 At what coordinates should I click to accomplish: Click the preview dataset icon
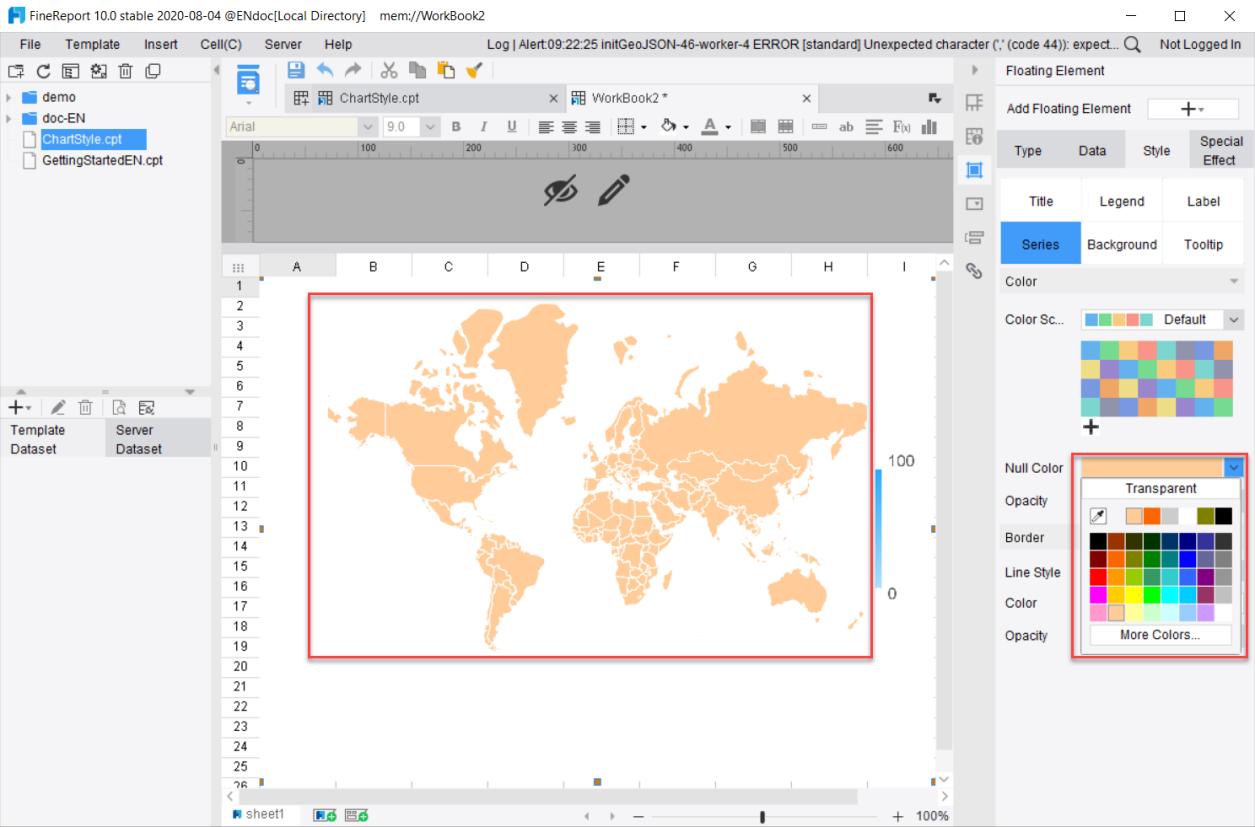(x=119, y=407)
